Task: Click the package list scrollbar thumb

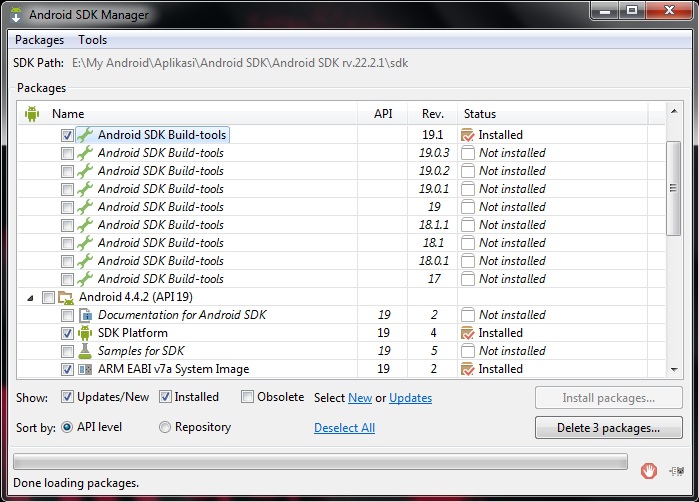Action: (674, 188)
